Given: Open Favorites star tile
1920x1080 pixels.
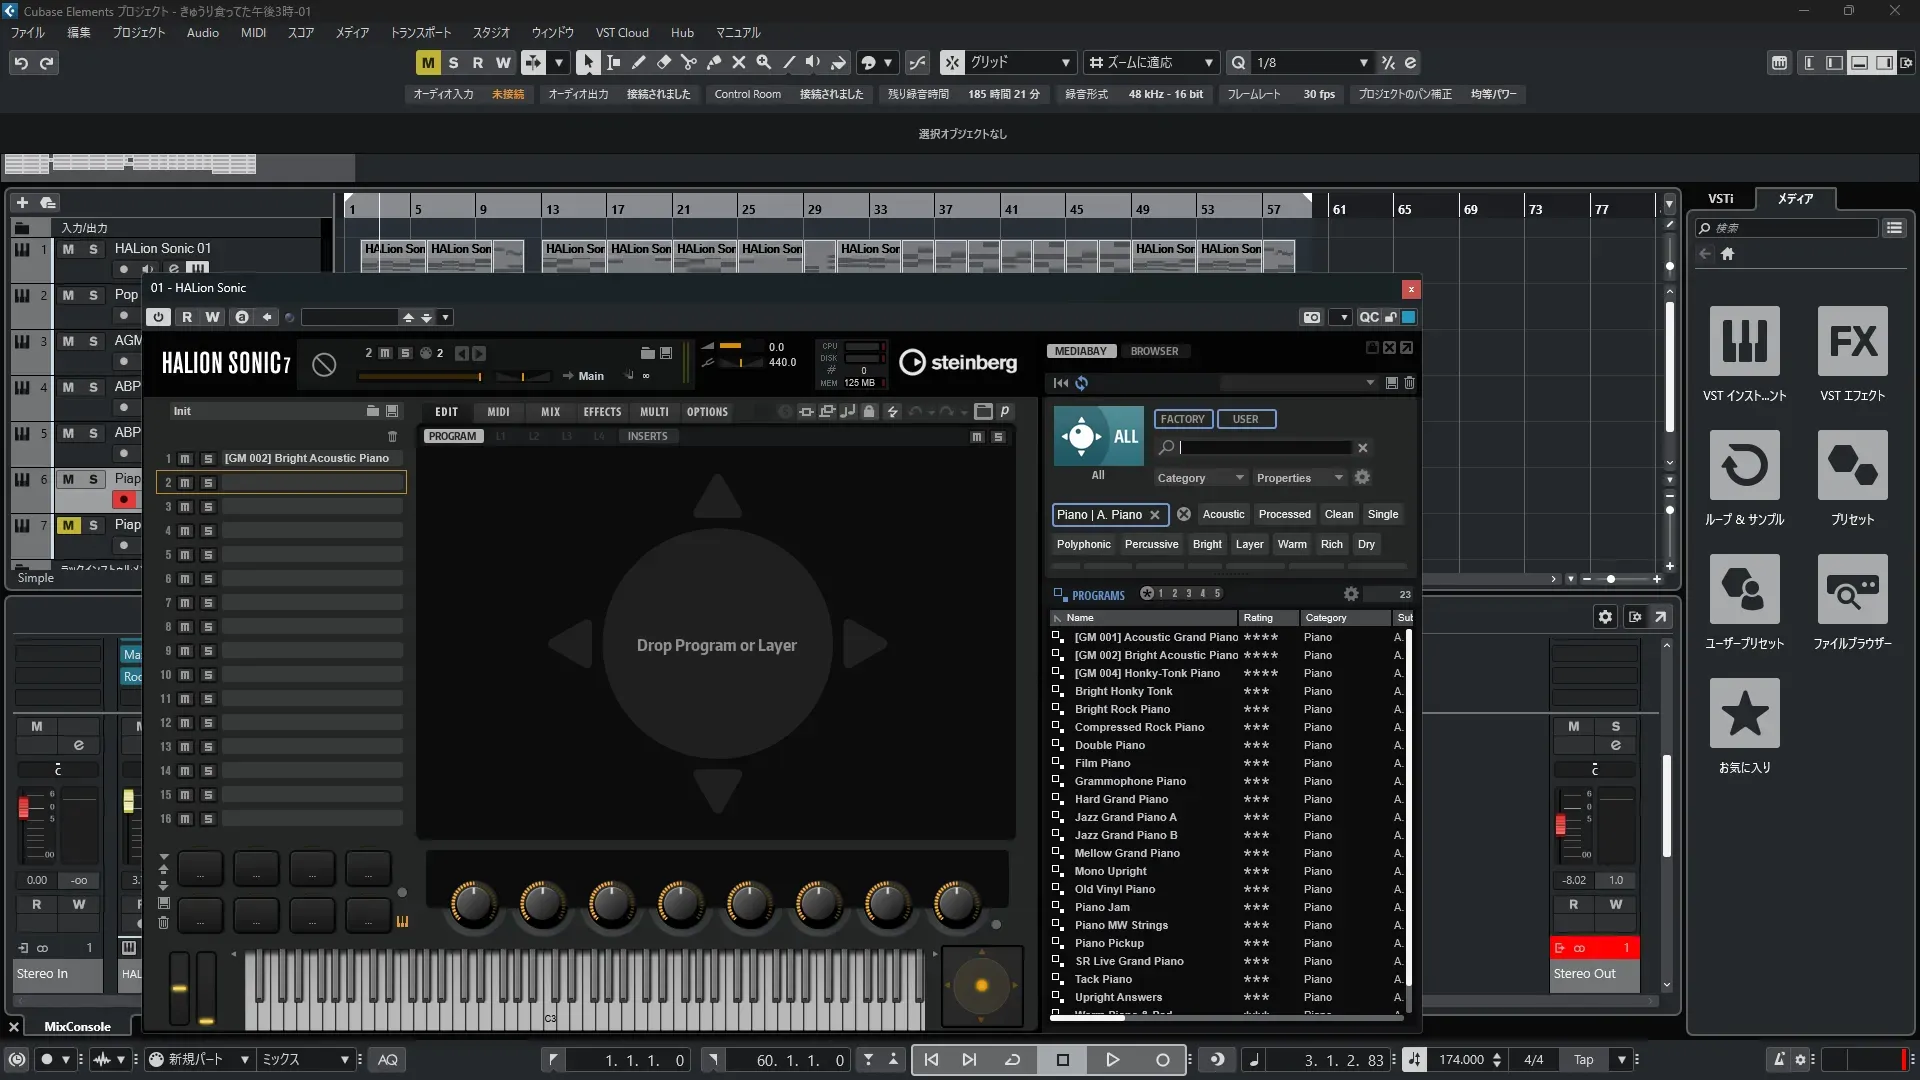Looking at the screenshot, I should [1744, 713].
